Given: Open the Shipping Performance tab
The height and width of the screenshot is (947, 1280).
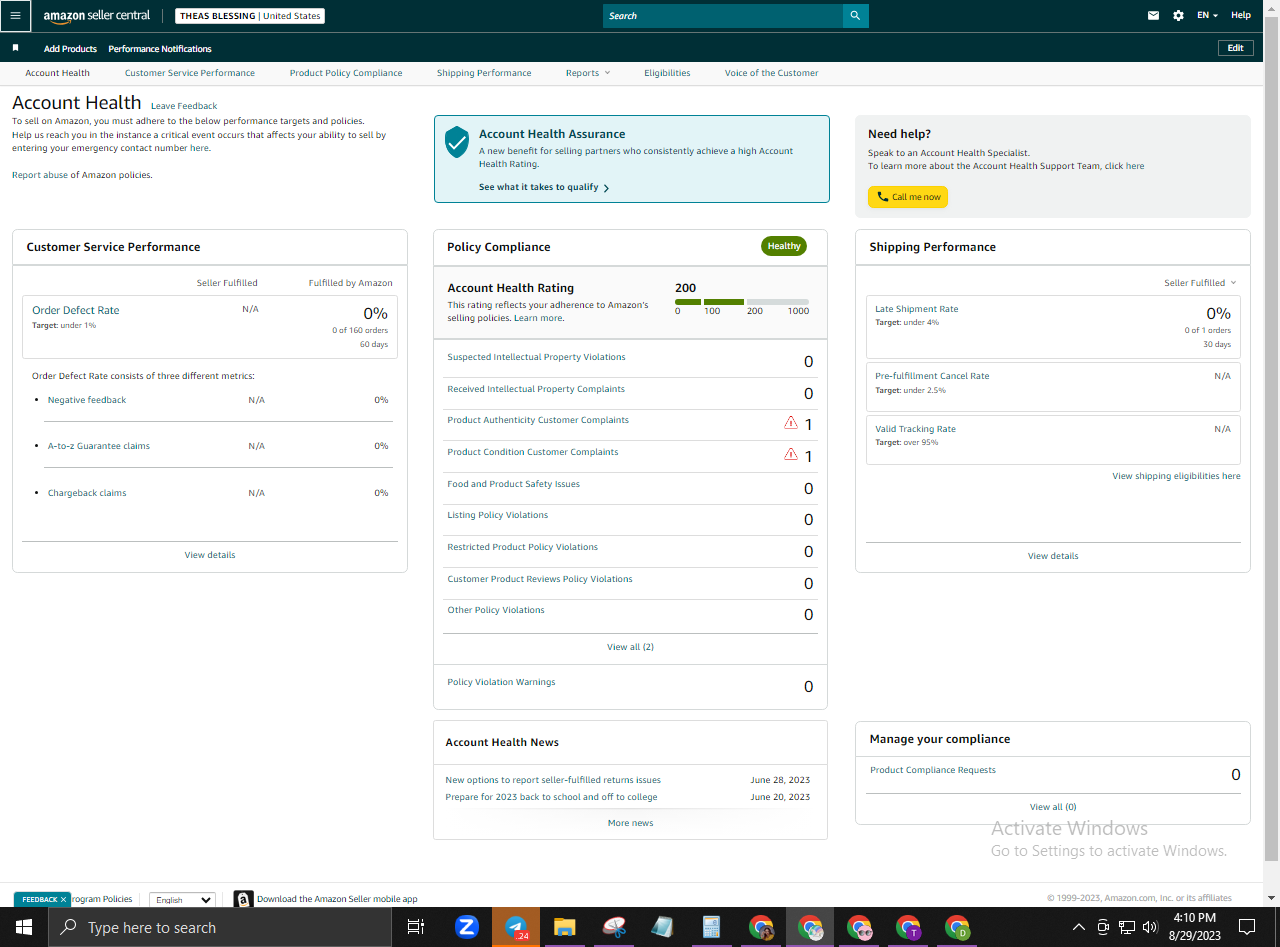Looking at the screenshot, I should pyautogui.click(x=484, y=73).
